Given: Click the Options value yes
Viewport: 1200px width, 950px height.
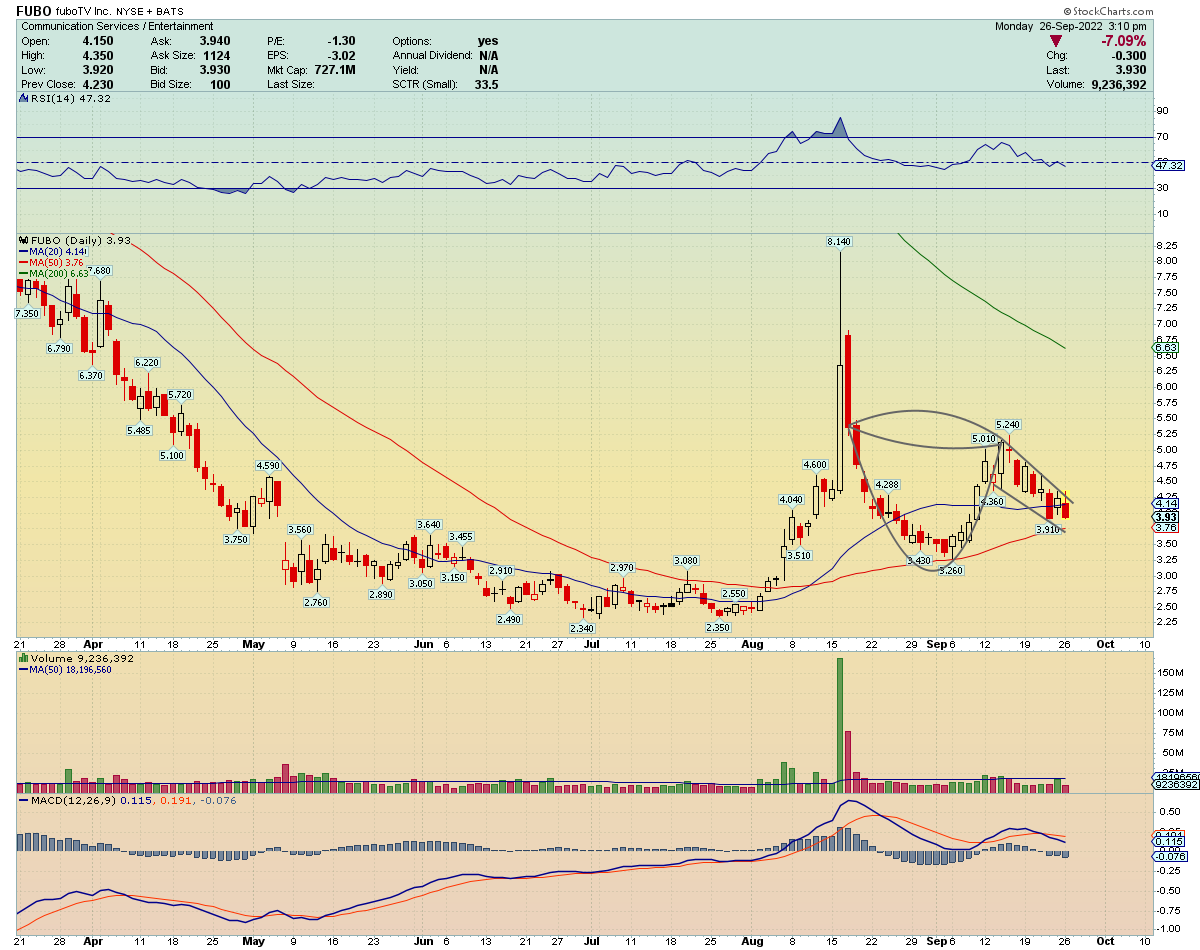Looking at the screenshot, I should point(489,40).
